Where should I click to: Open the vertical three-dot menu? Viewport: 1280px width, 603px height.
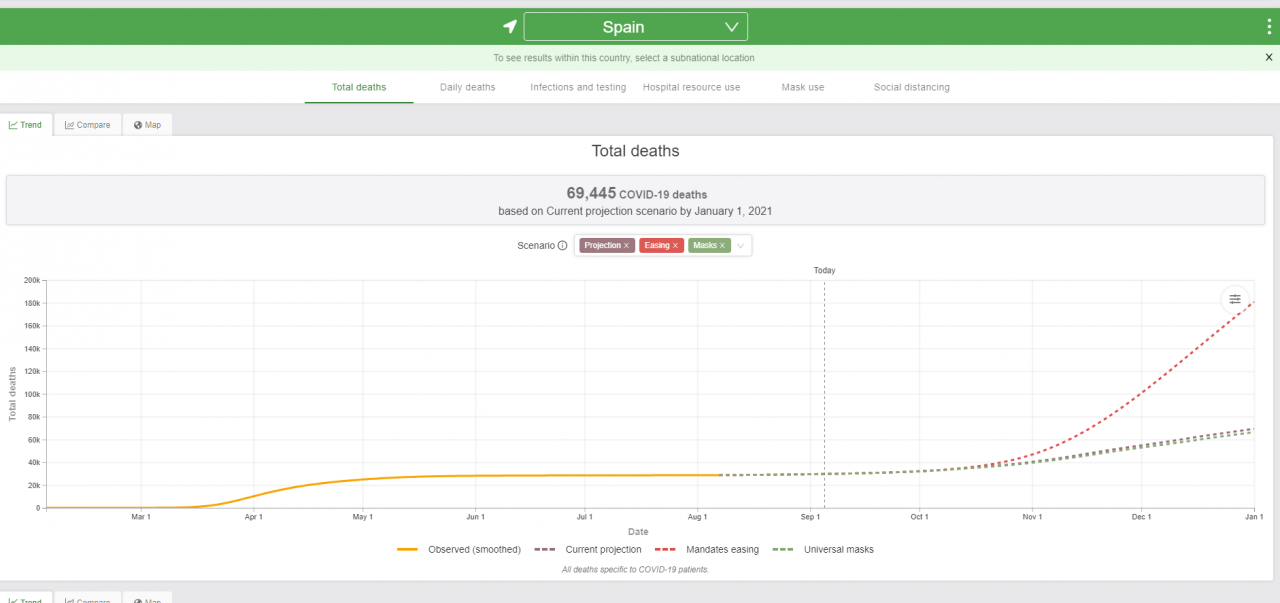(1270, 27)
